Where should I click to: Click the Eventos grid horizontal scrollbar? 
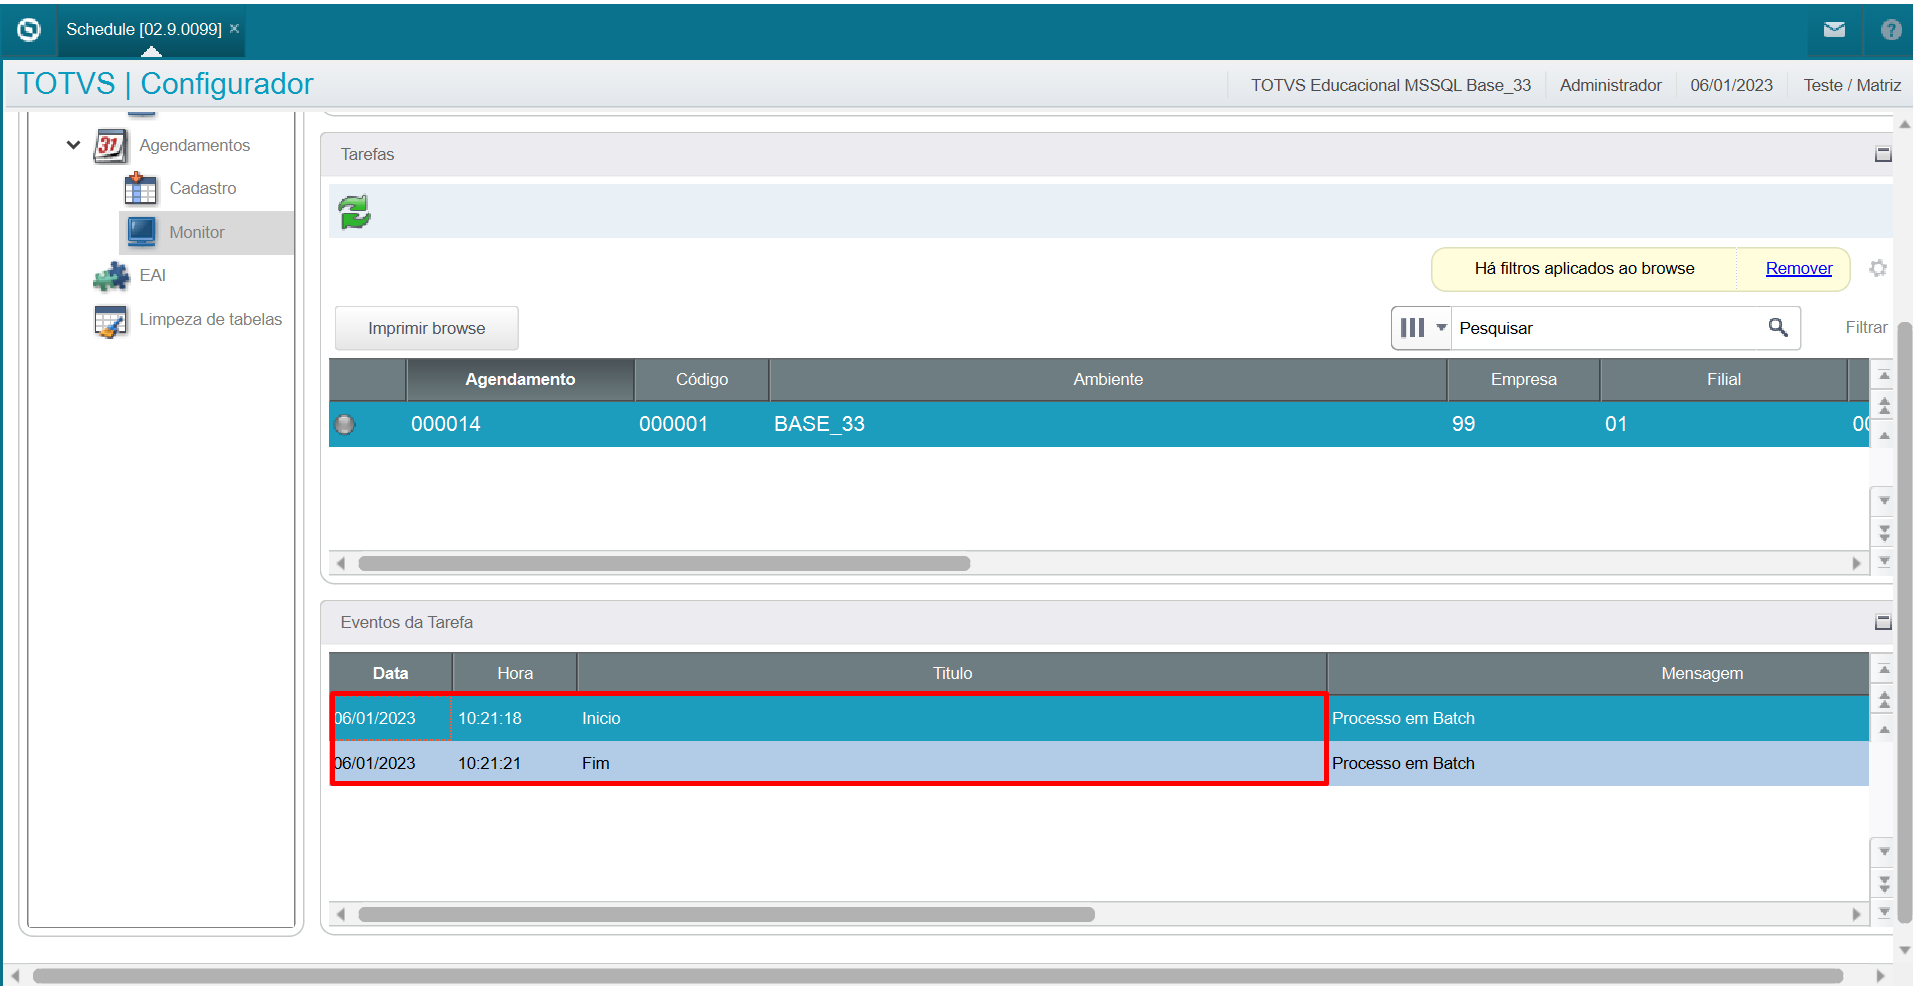pyautogui.click(x=727, y=914)
